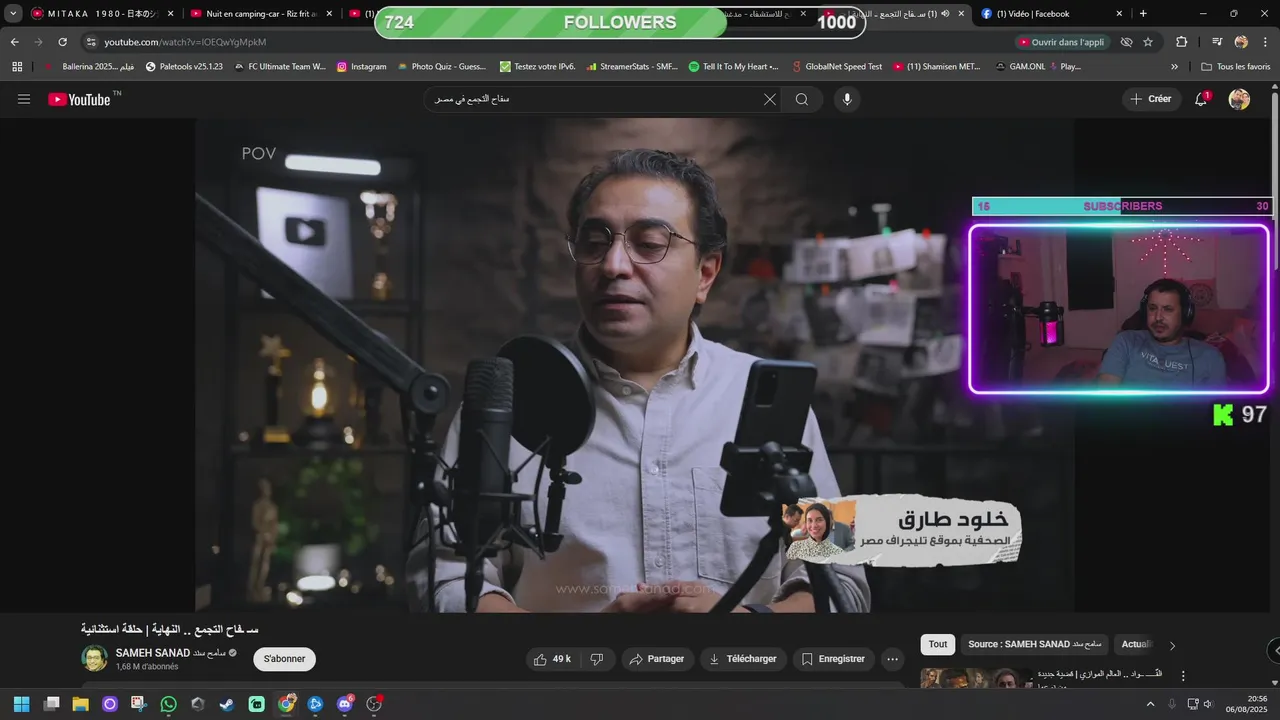Open the YouTube notifications bell
The width and height of the screenshot is (1280, 720).
(x=1201, y=99)
